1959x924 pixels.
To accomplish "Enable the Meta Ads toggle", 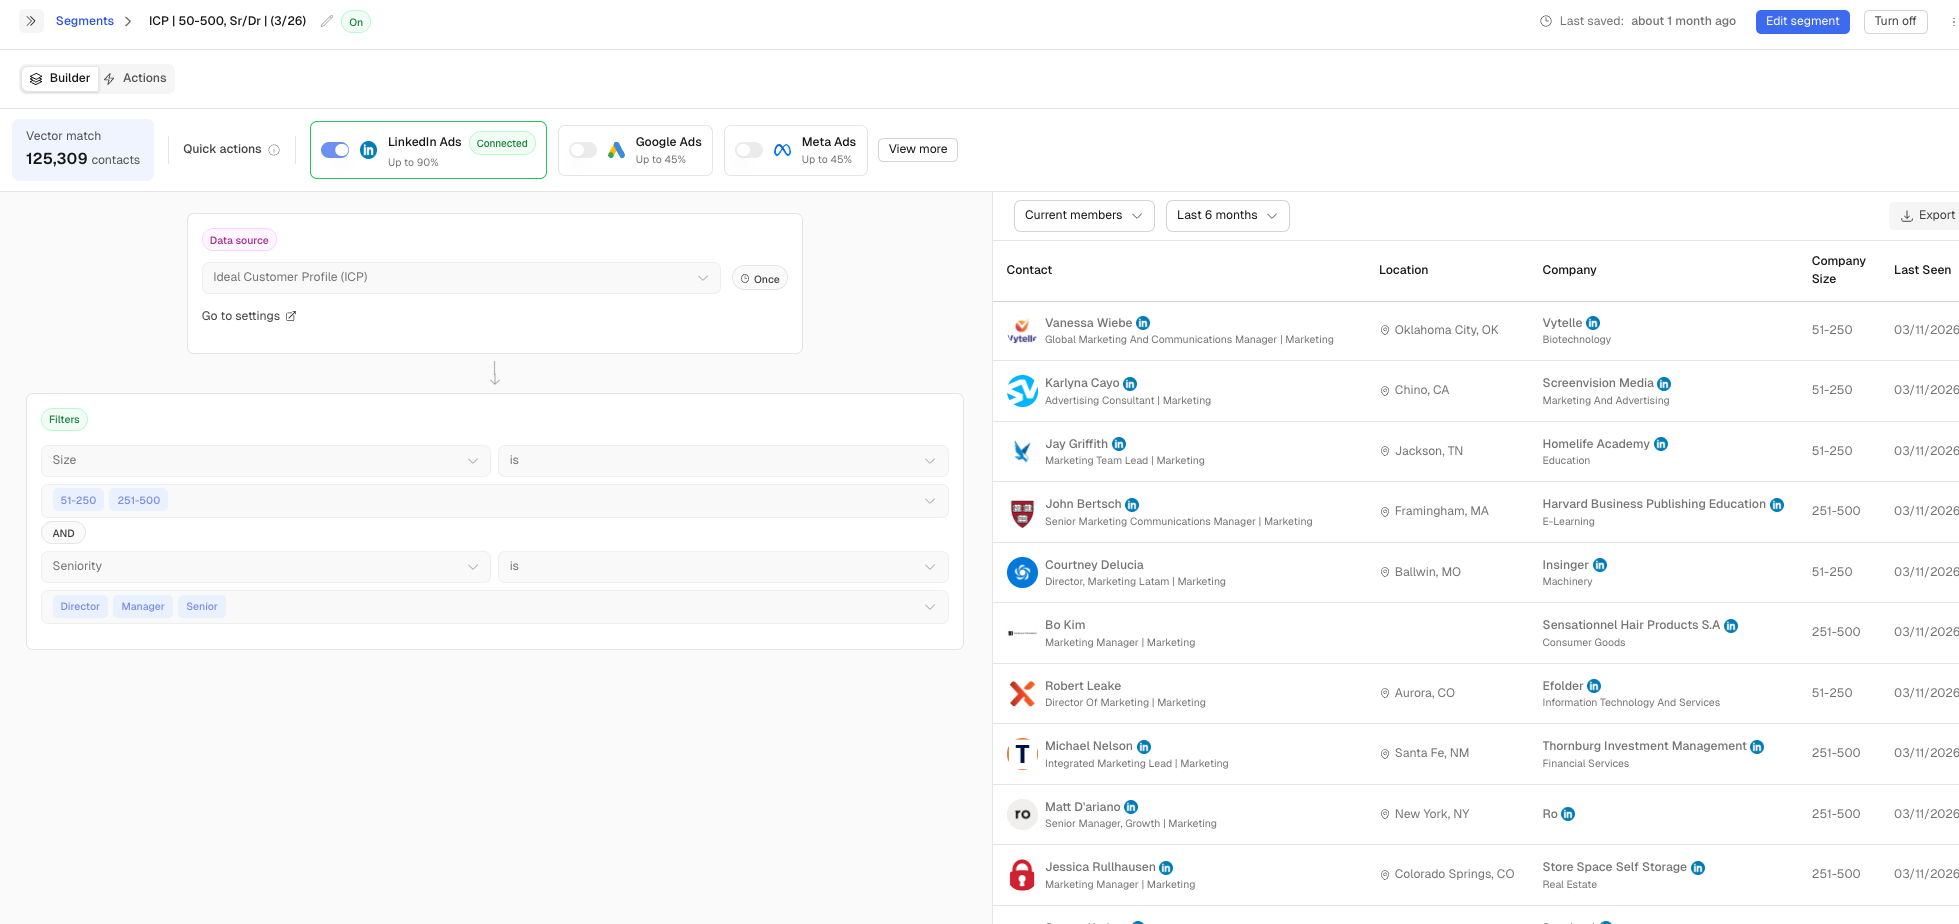I will click(x=749, y=150).
